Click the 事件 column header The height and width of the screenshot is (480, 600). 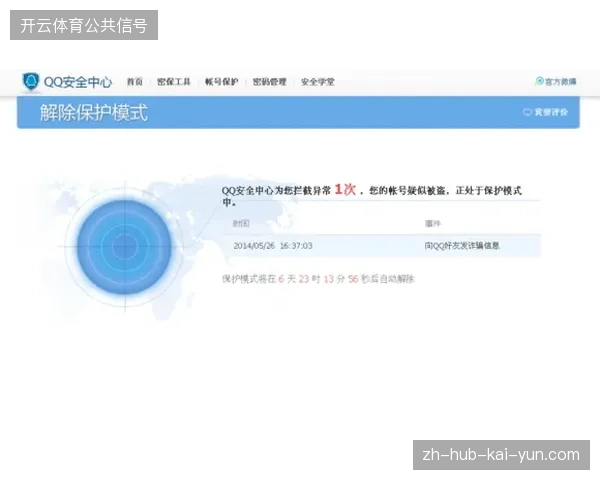[x=433, y=224]
